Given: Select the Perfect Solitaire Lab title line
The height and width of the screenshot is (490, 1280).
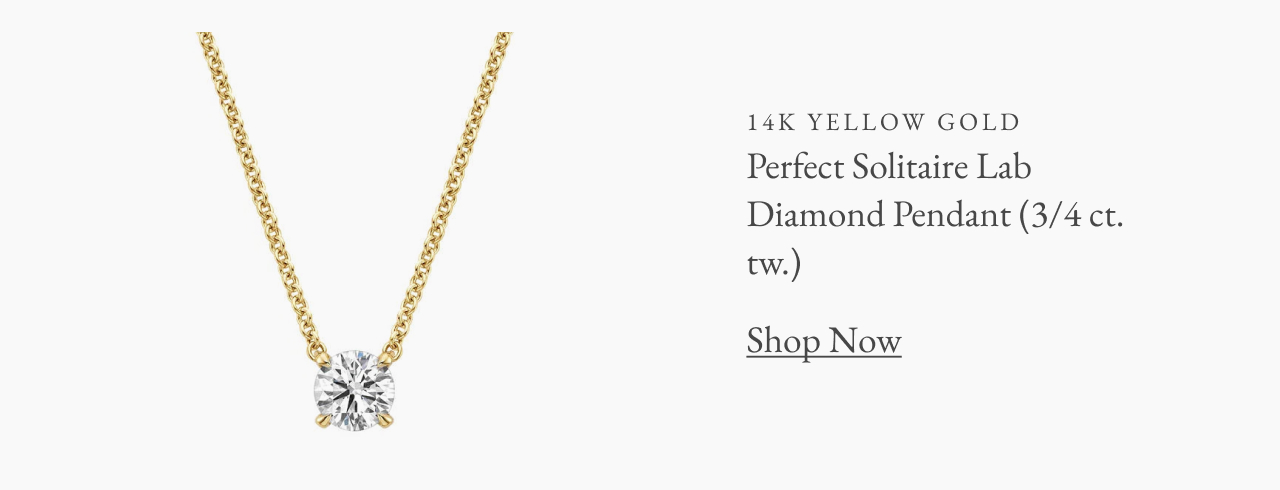Looking at the screenshot, I should tap(889, 167).
